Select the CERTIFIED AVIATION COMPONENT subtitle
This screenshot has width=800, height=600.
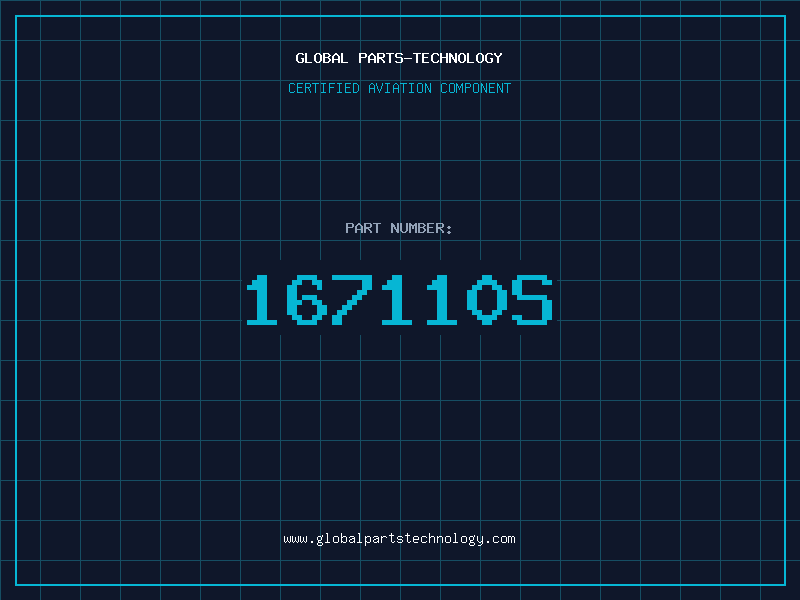point(399,88)
